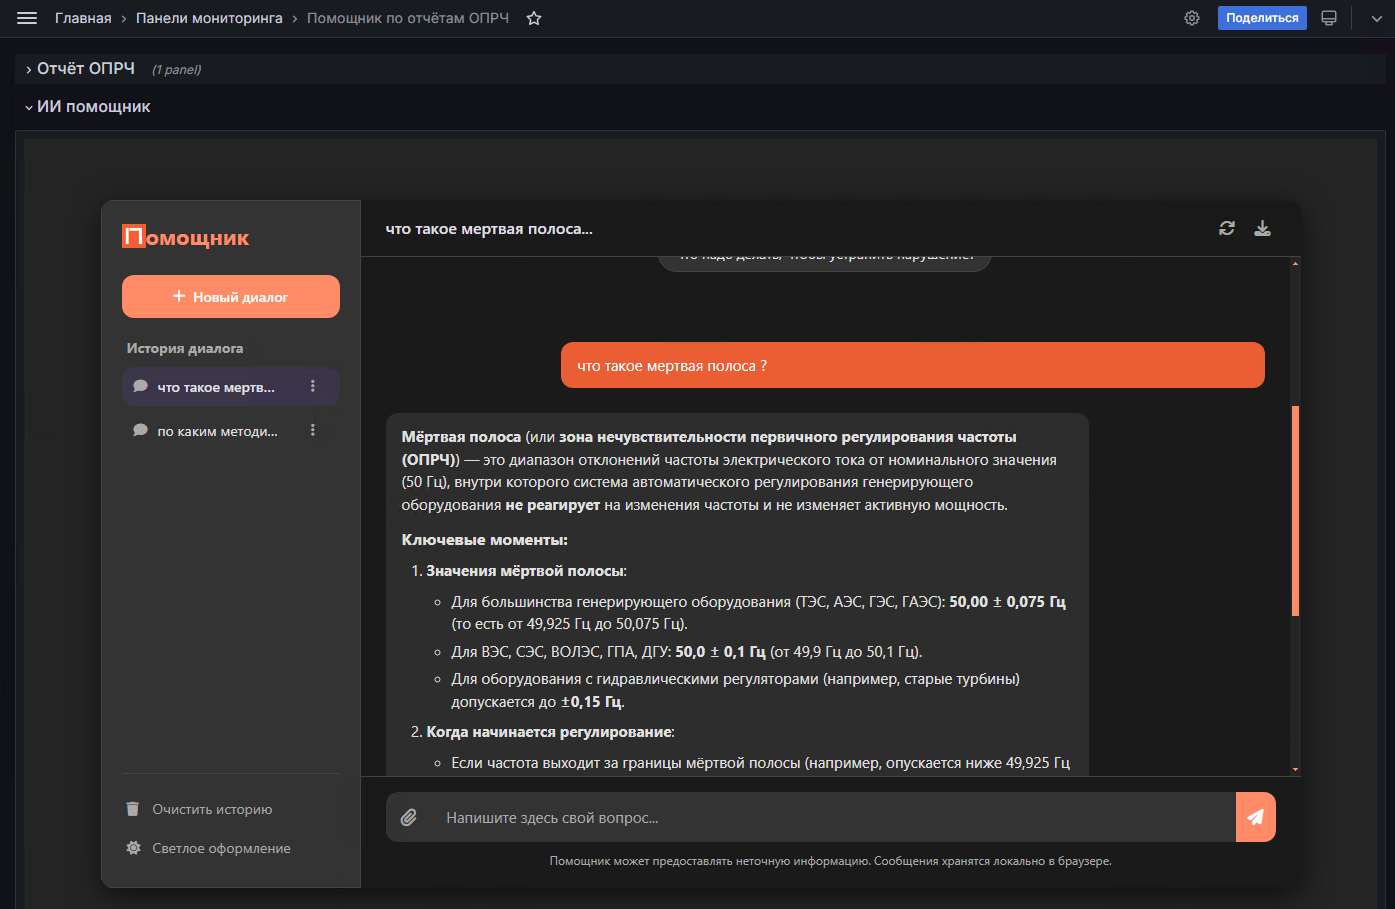Click the Новый диалог button
This screenshot has height=909, width=1395.
pos(231,297)
